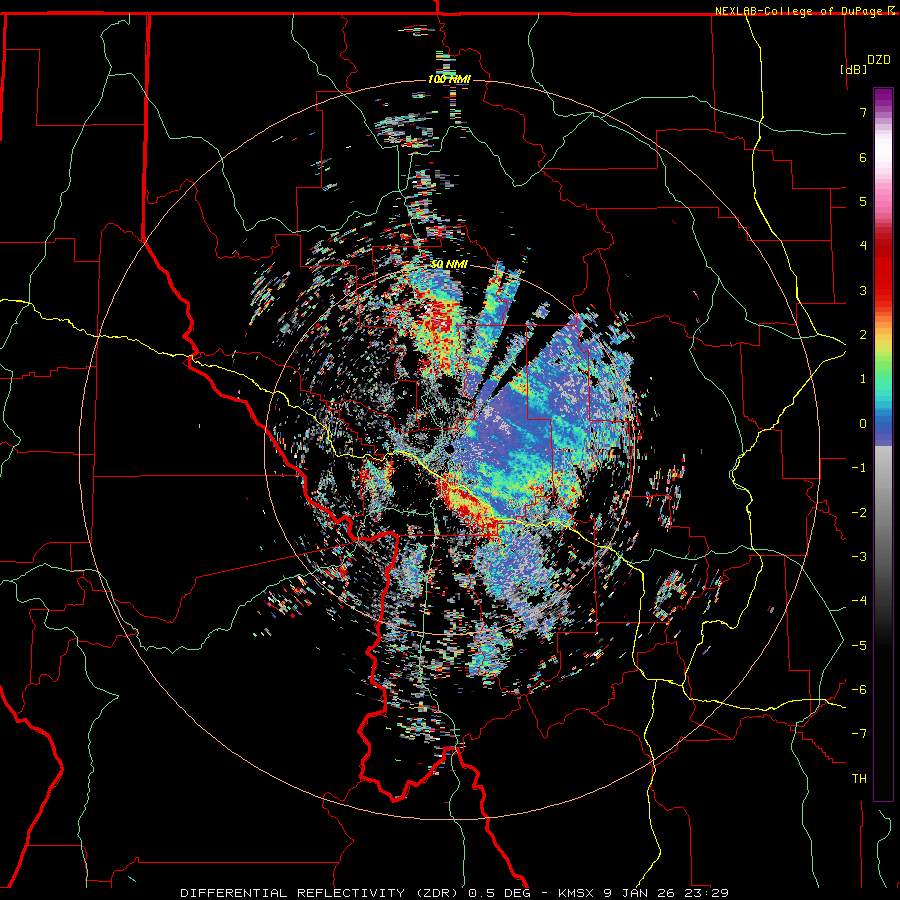Click the "3" value on the scale
Screen dimensions: 900x900
pyautogui.click(x=863, y=290)
